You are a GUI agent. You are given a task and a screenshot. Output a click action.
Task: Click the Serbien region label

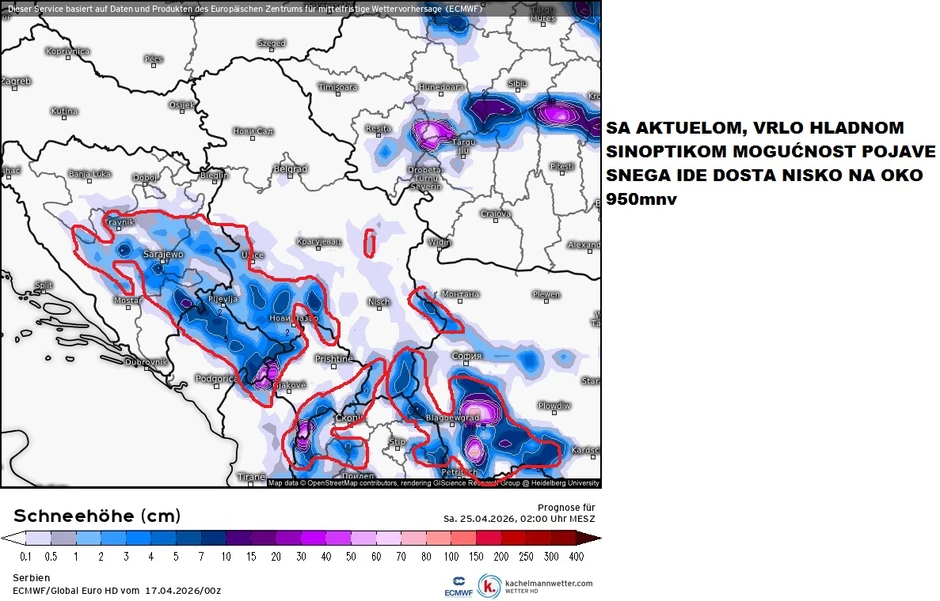(27, 577)
